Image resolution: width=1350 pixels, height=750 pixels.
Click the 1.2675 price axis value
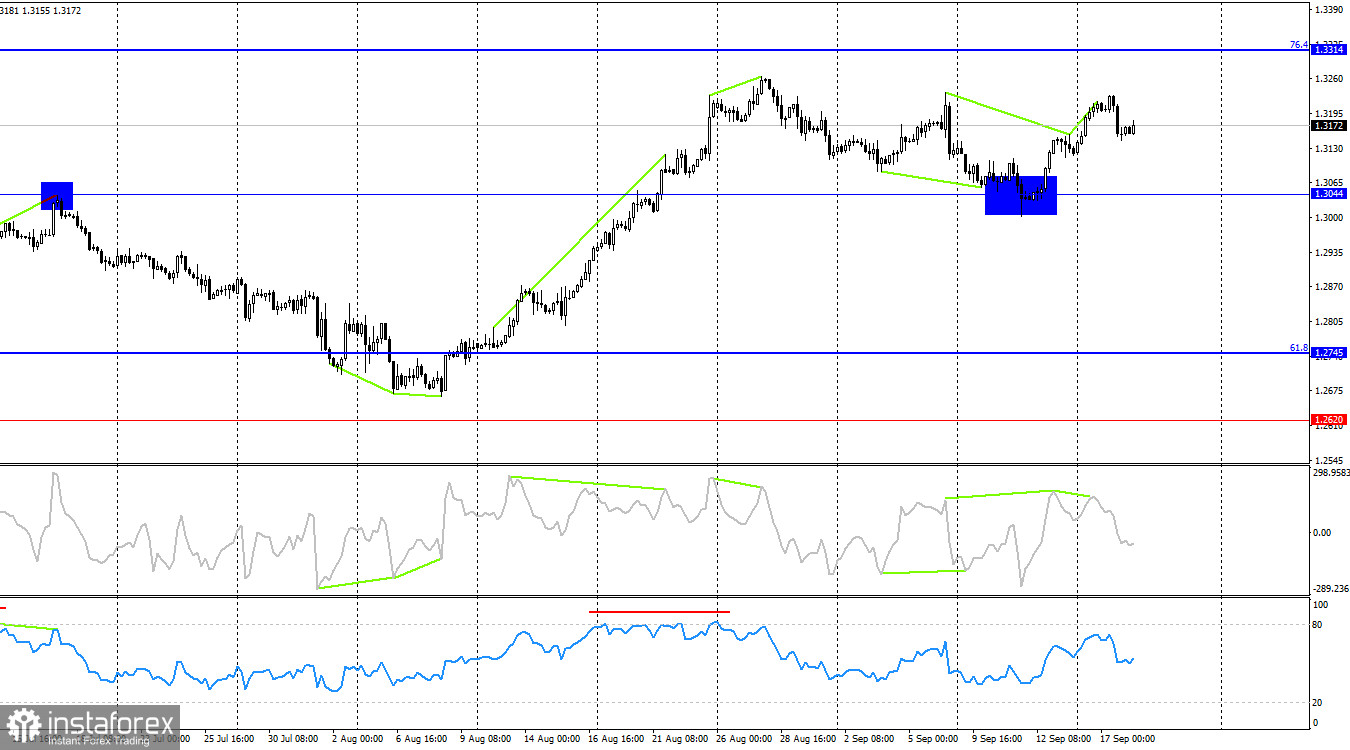pos(1329,390)
